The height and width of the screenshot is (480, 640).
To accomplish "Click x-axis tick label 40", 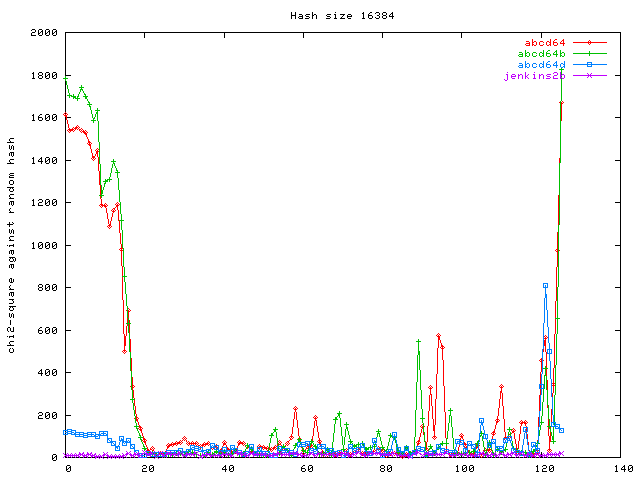I will [x=228, y=469].
